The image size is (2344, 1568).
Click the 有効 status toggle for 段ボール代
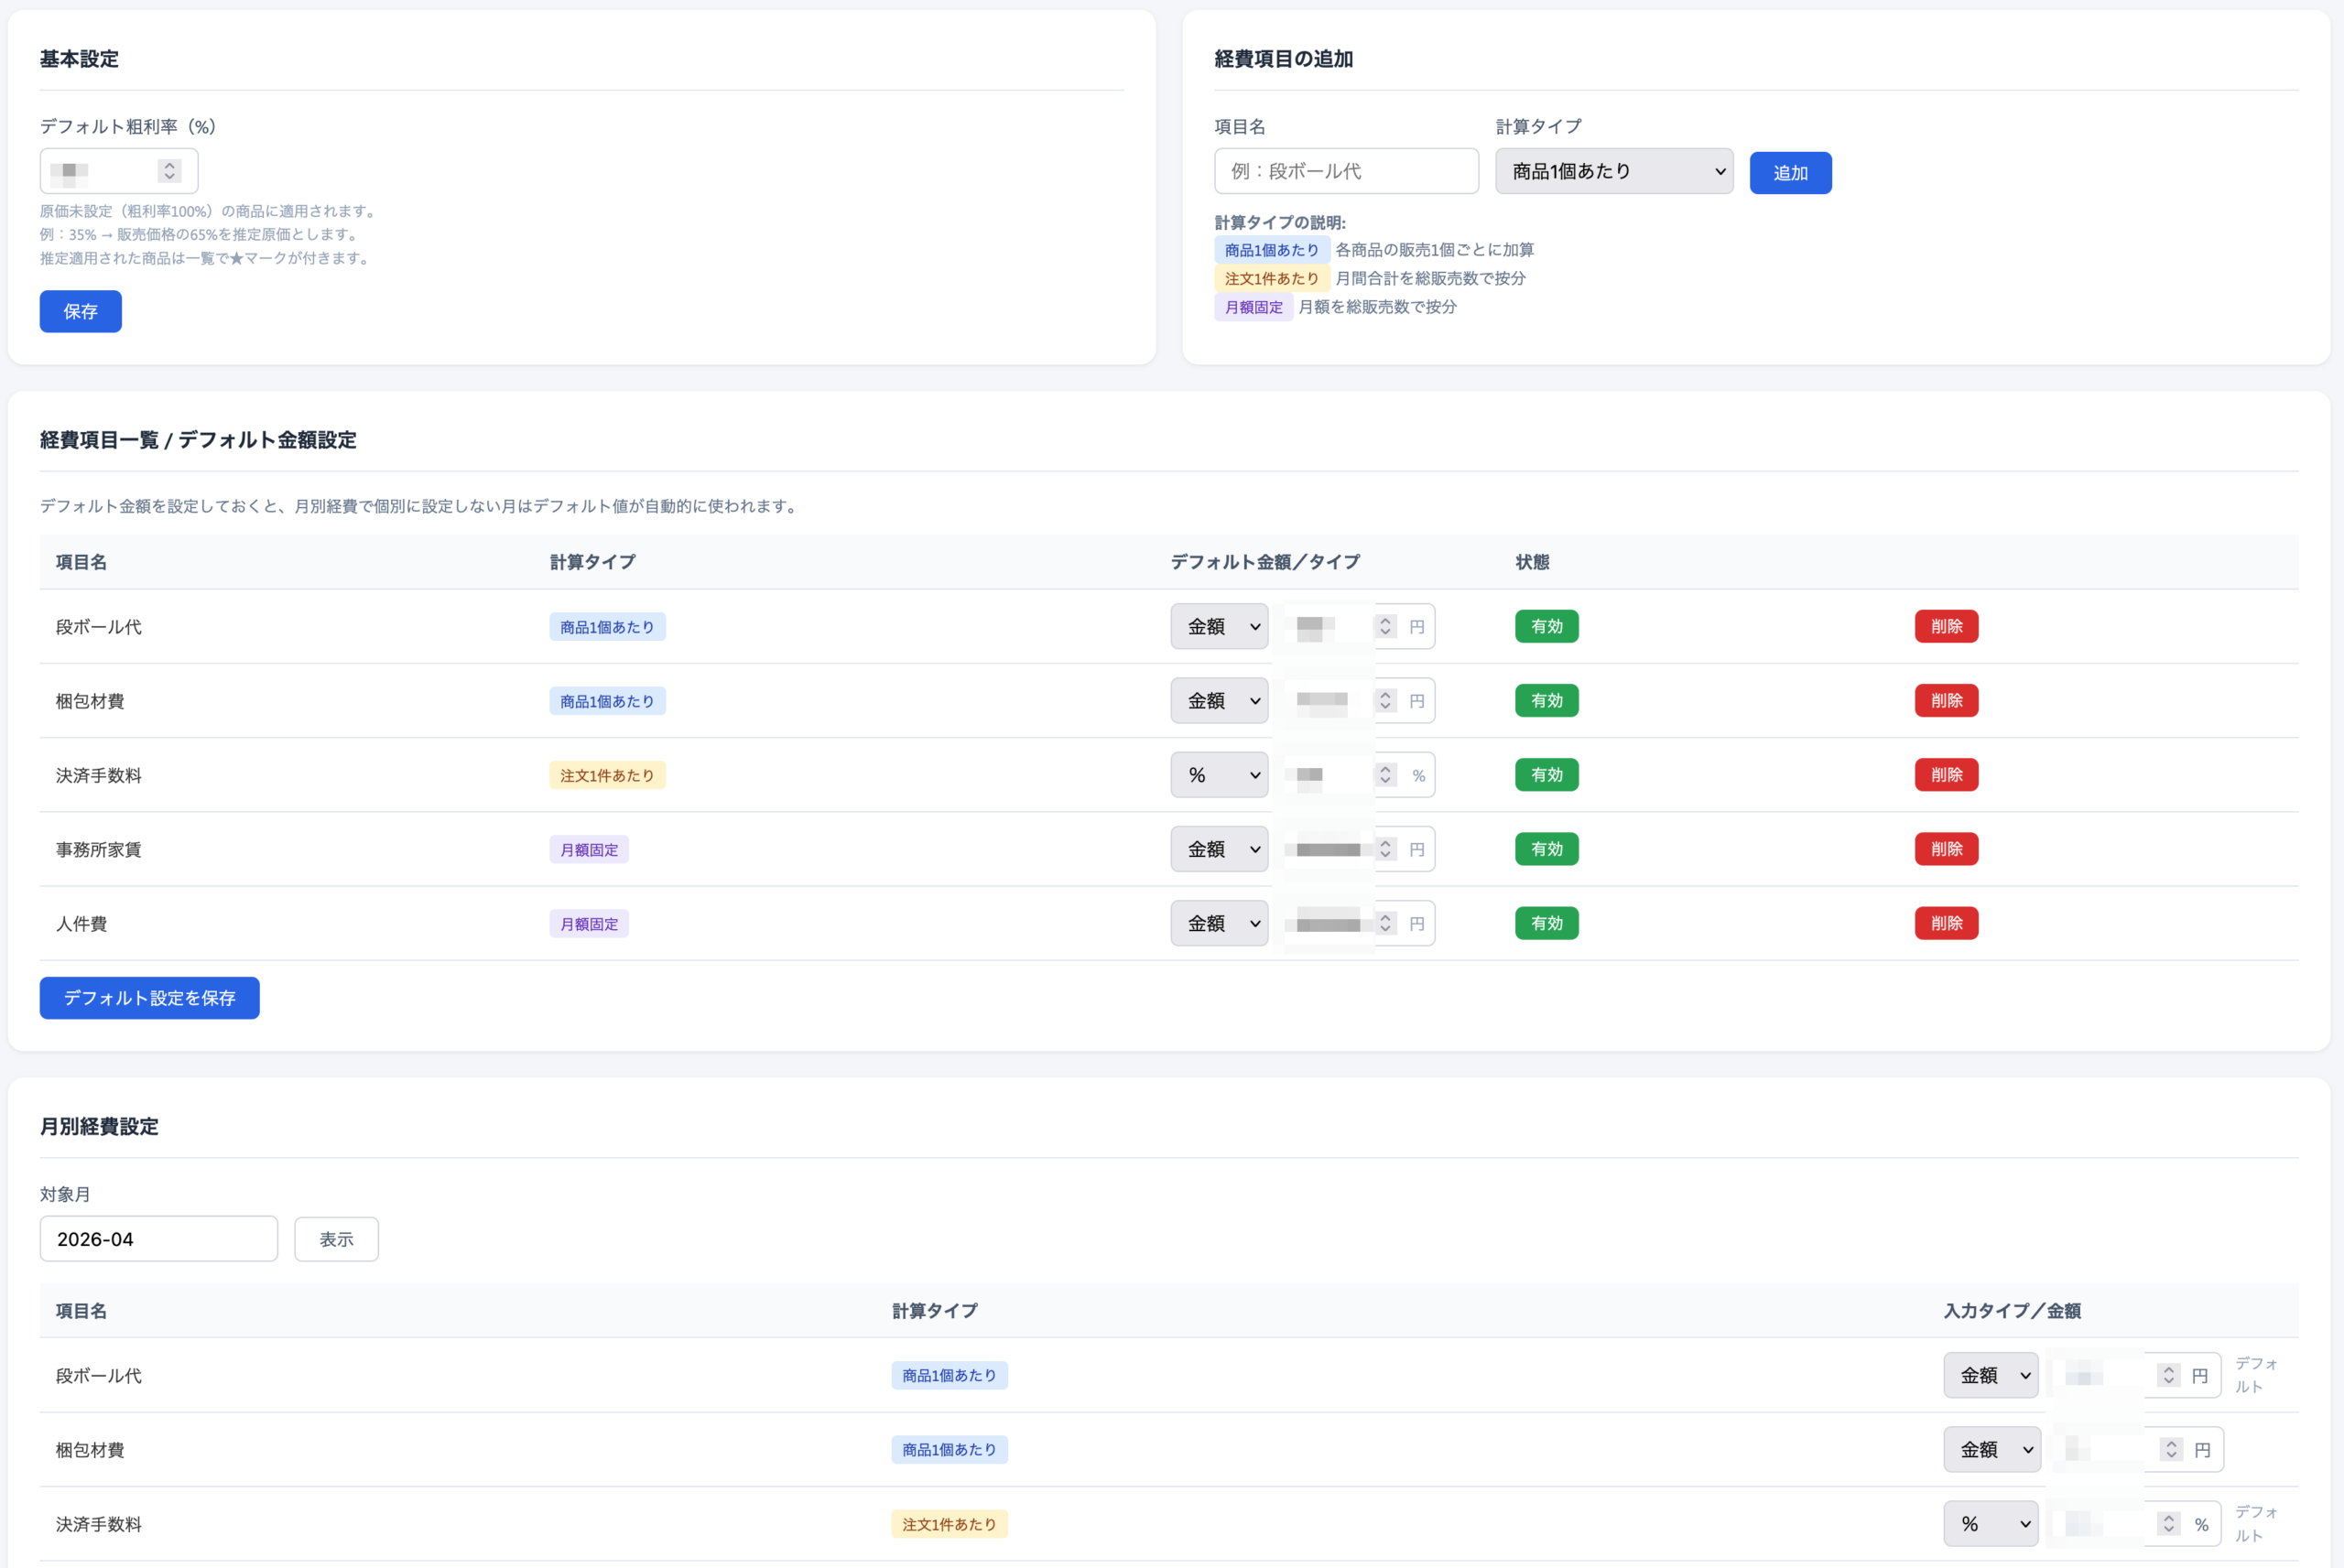(1546, 626)
